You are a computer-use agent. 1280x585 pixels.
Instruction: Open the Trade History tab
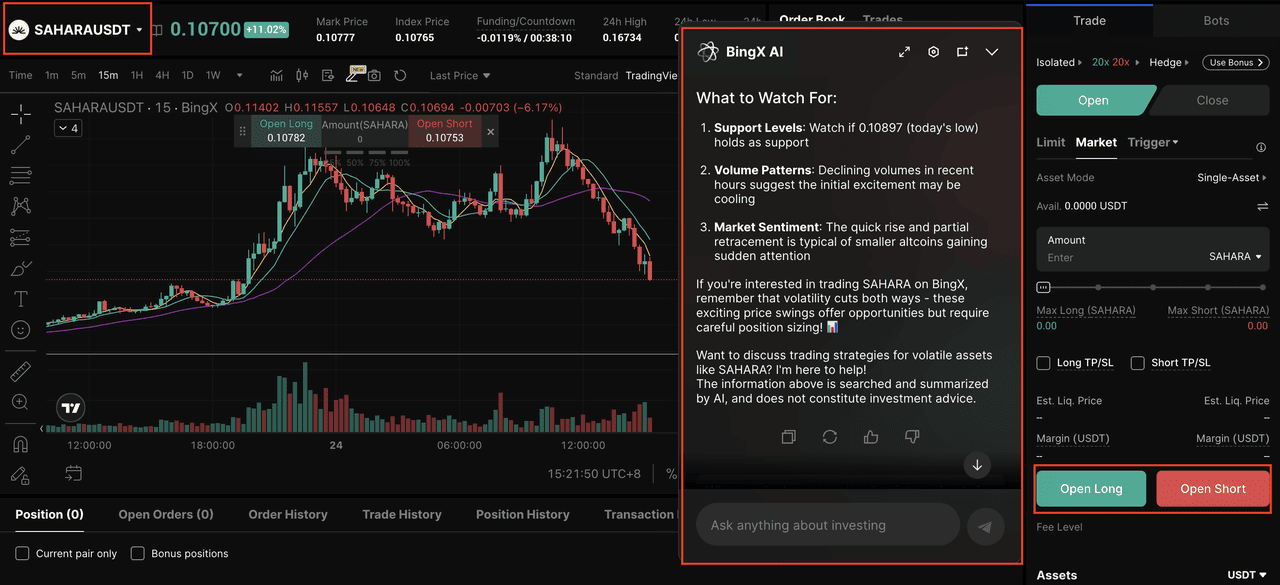click(x=402, y=515)
